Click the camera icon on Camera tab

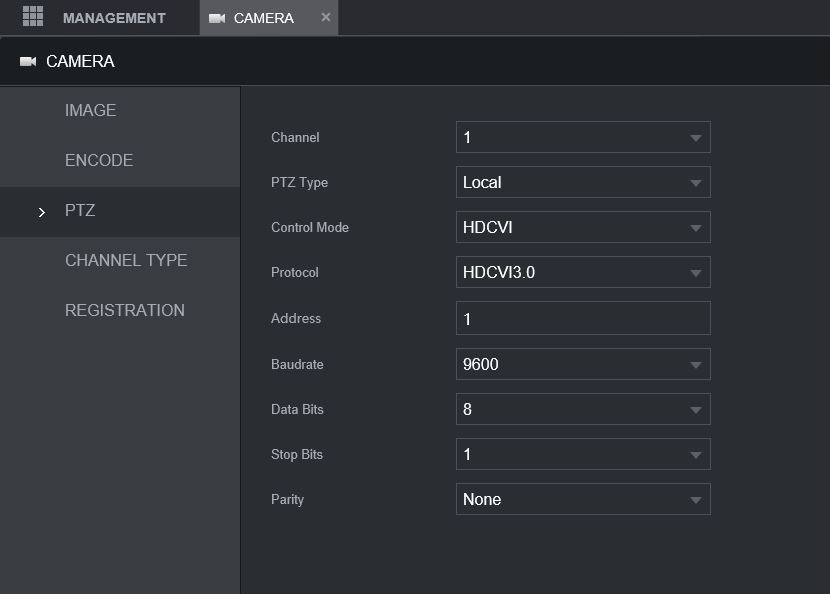click(x=217, y=18)
